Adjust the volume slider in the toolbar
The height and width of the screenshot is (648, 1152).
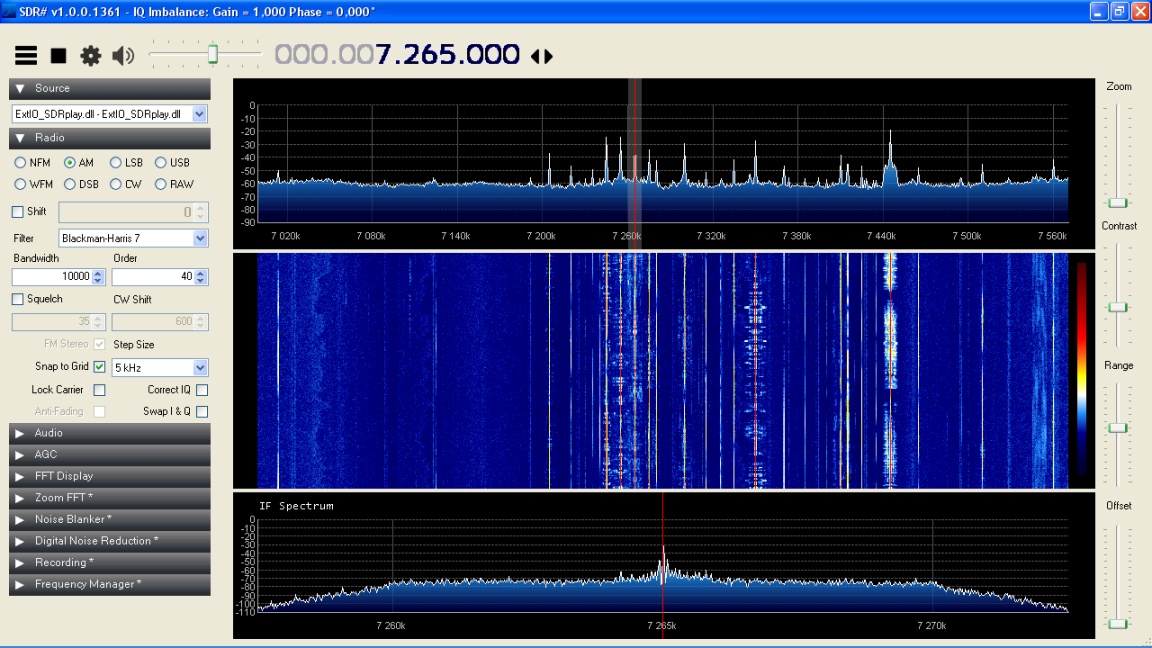(212, 55)
